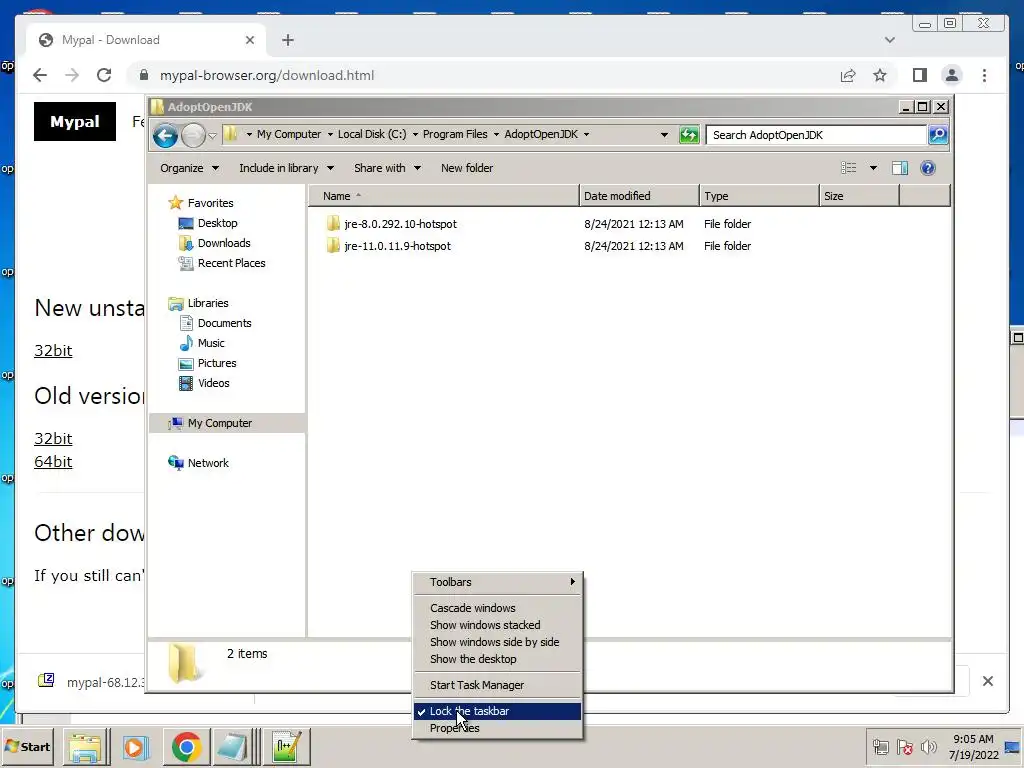Click Windows Explorer taskbar icon
1024x768 pixels.
click(86, 747)
